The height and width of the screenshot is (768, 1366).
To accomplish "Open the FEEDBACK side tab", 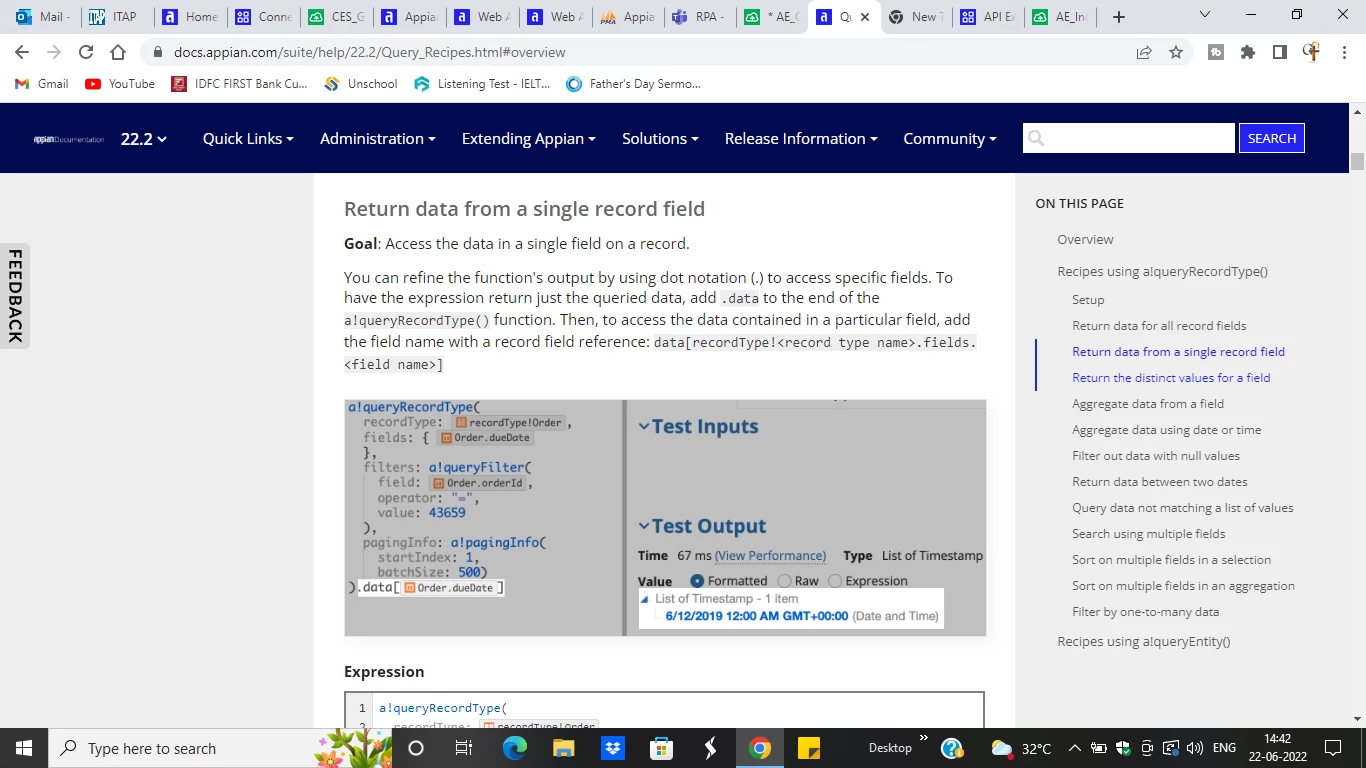I will tap(15, 296).
